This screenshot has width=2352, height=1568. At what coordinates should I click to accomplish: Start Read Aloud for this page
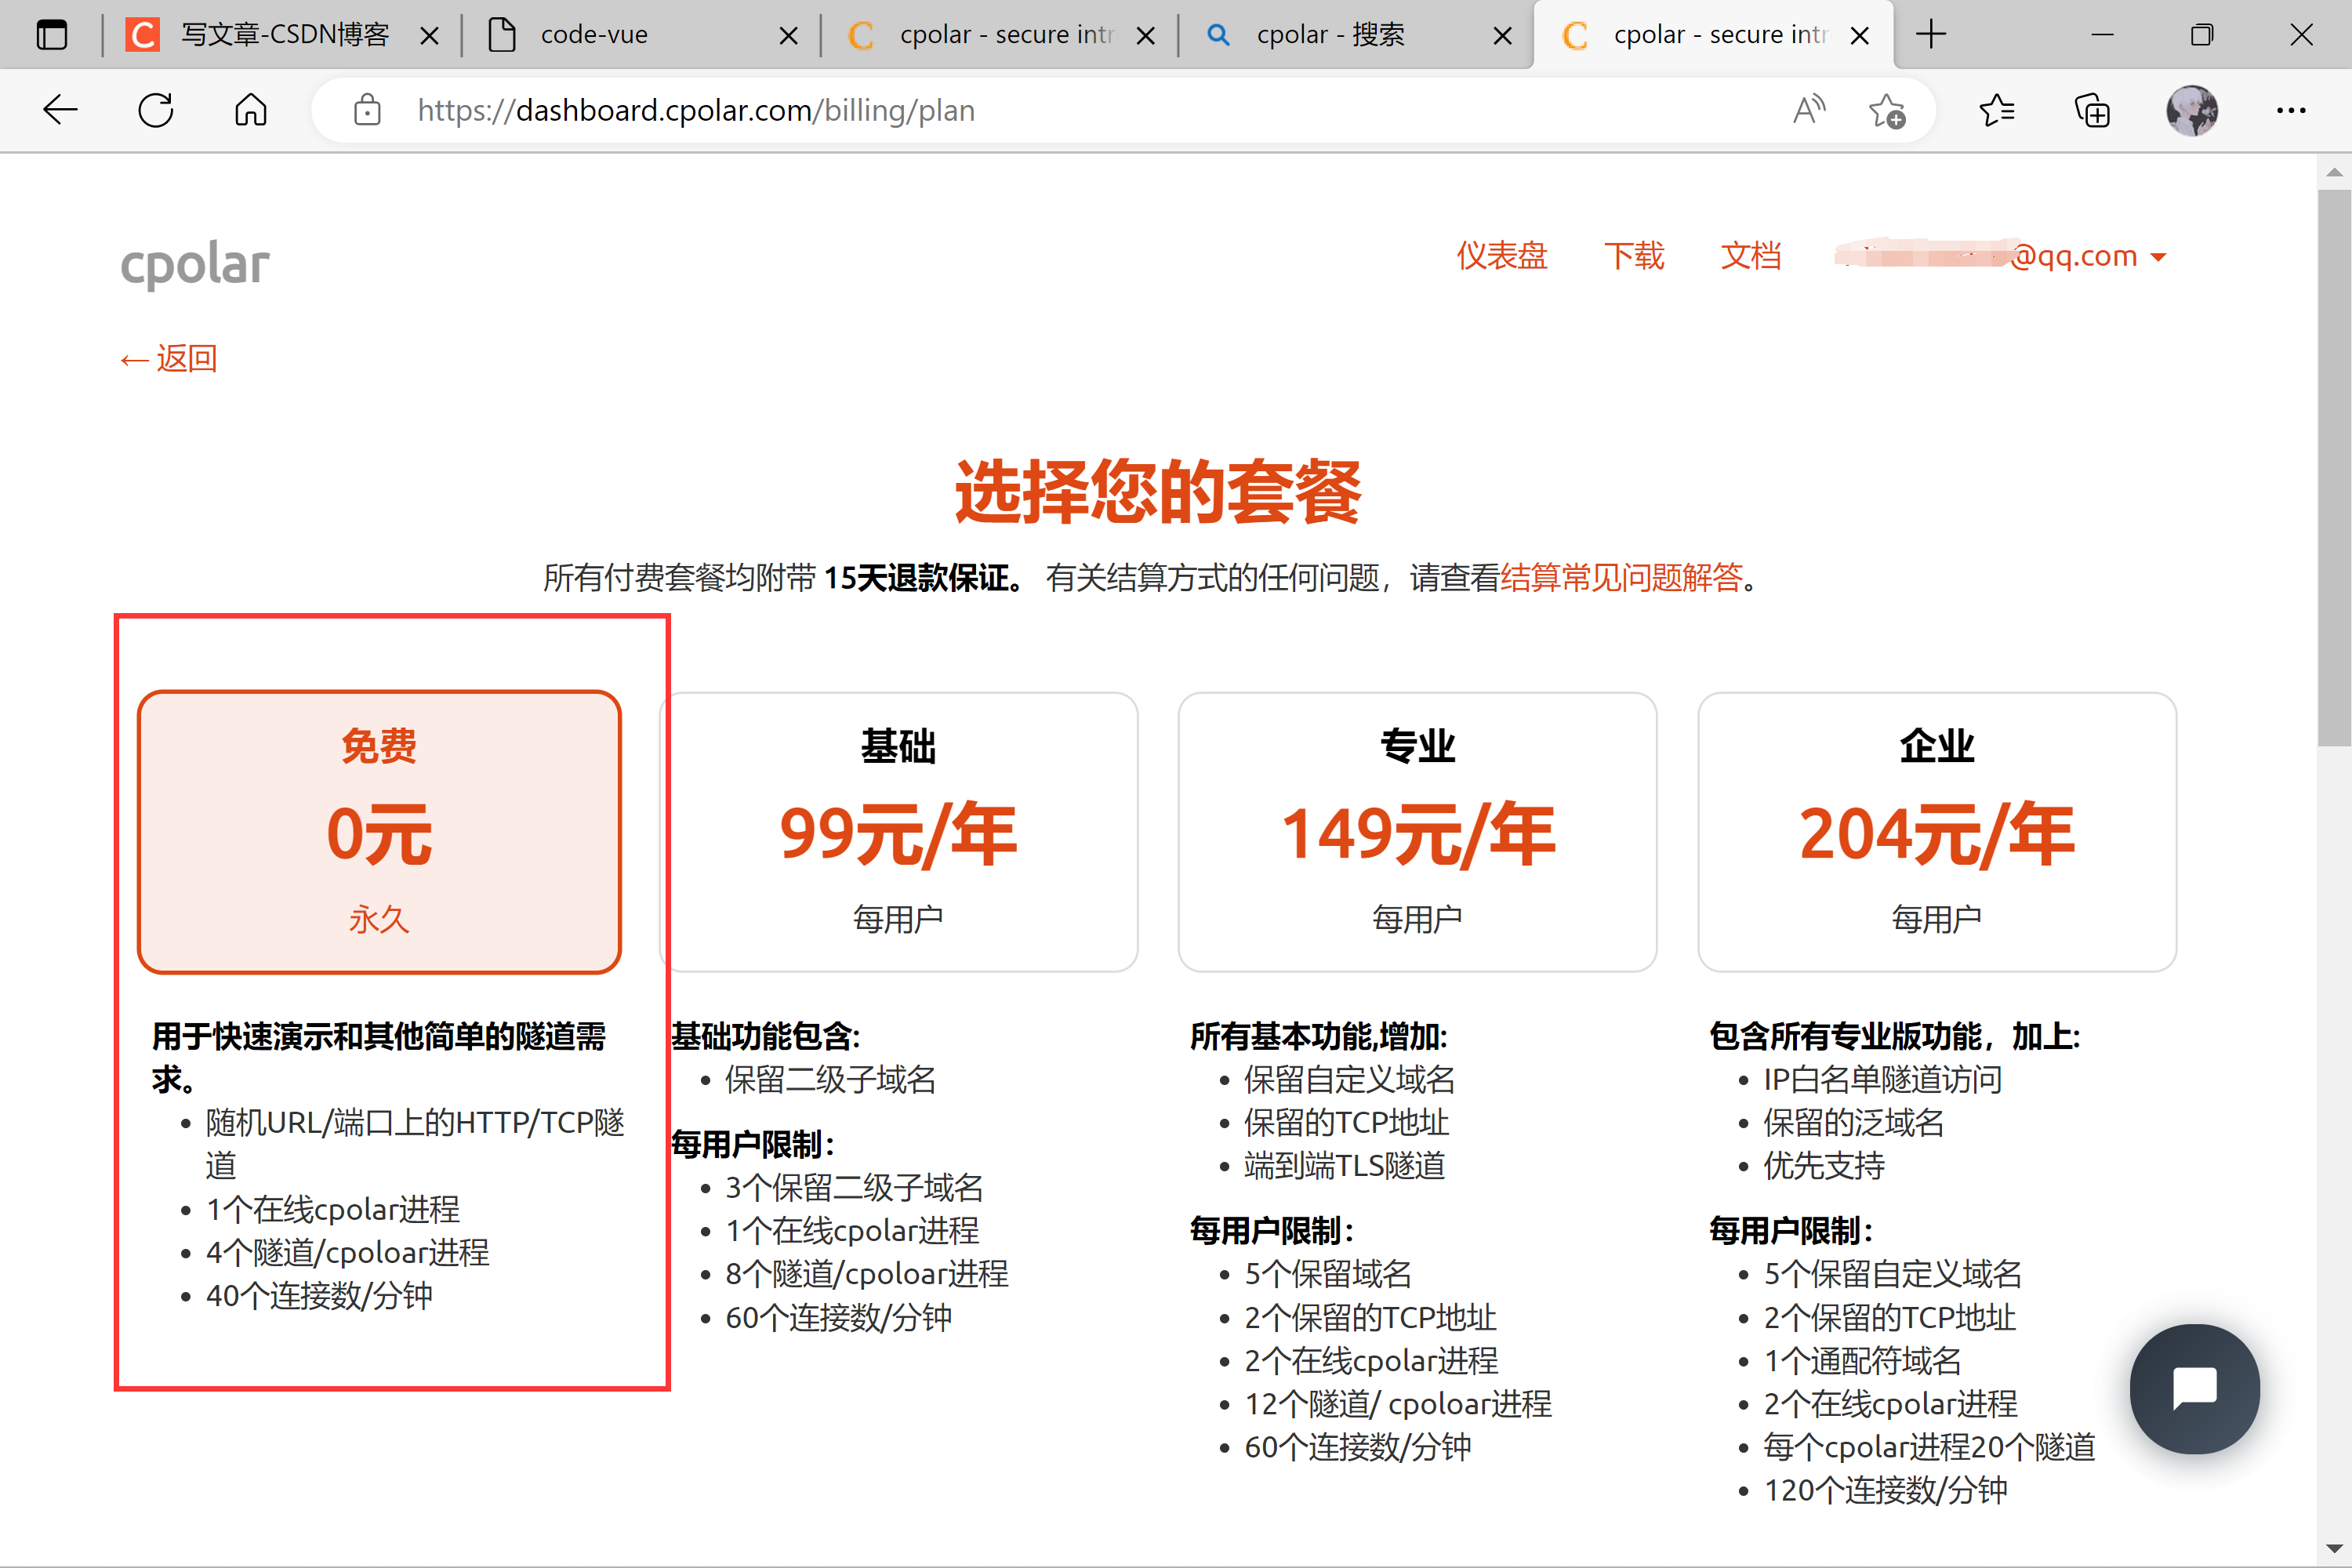(1808, 110)
